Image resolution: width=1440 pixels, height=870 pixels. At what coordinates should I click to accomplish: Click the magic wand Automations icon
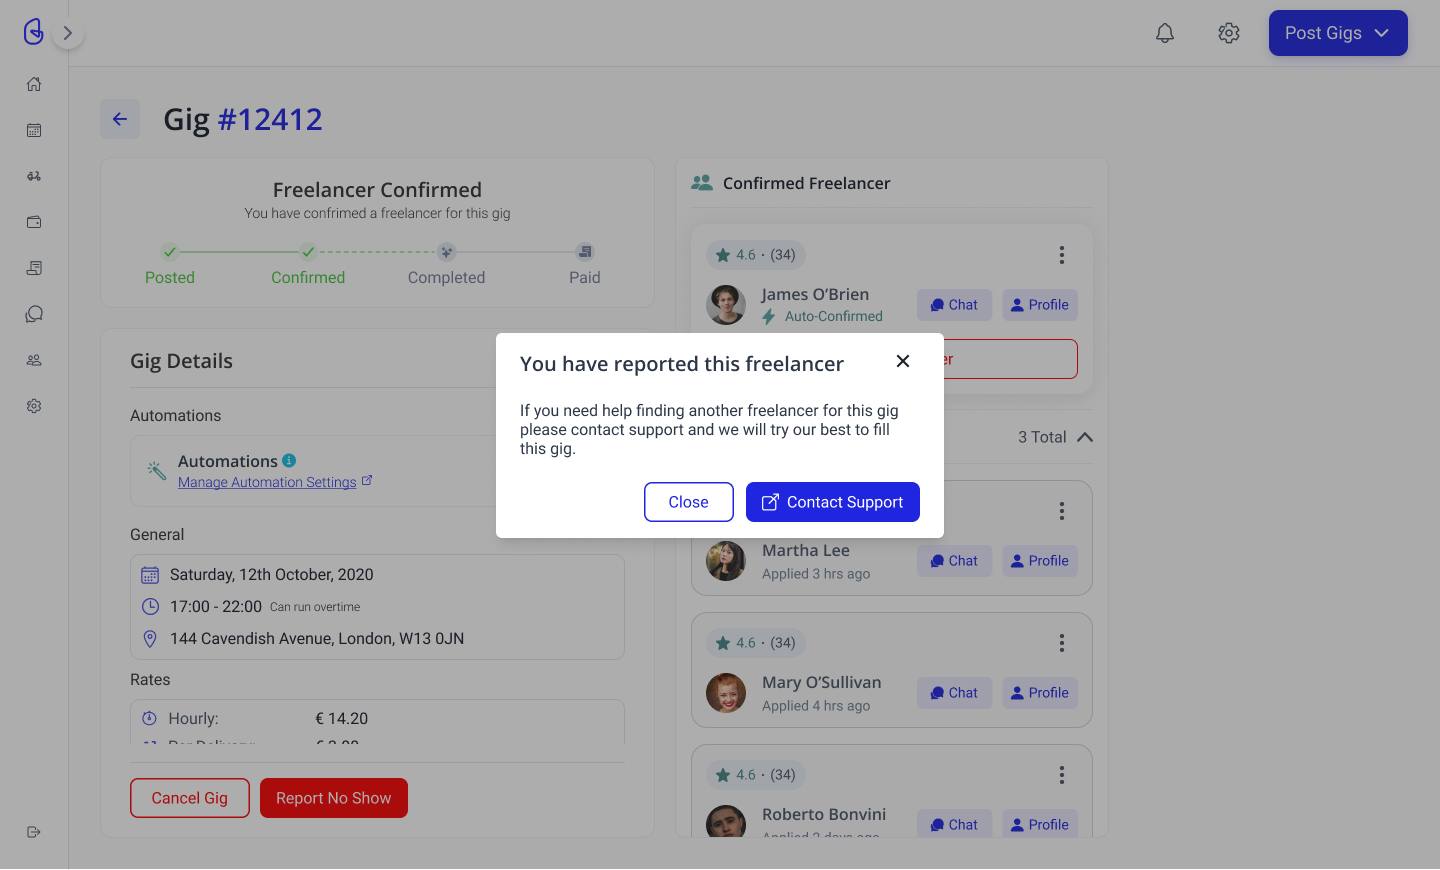156,470
